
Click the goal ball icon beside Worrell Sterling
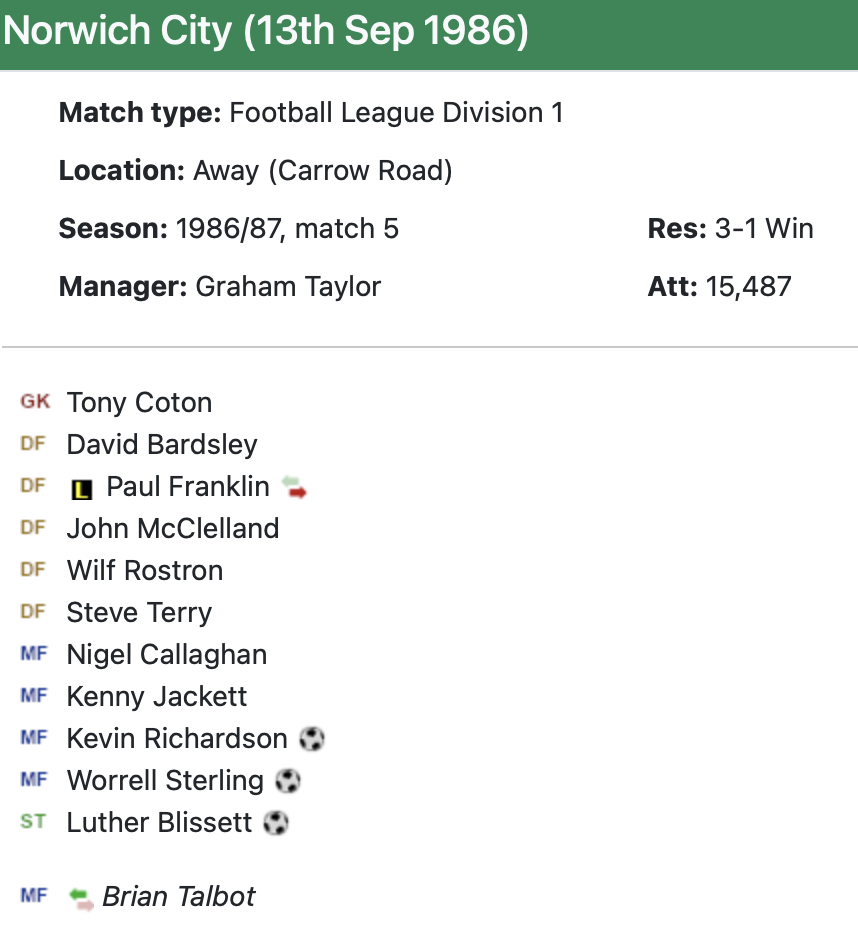pos(288,781)
